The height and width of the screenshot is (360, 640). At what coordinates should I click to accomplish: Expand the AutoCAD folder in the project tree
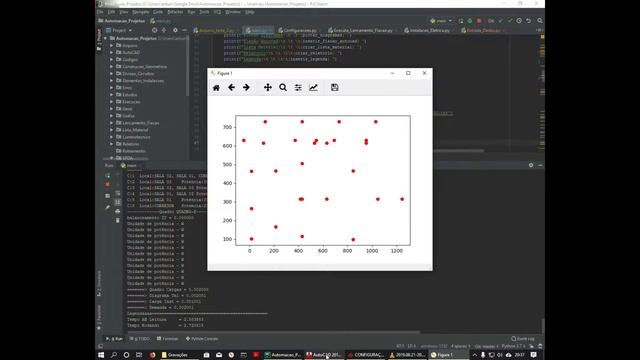pyautogui.click(x=111, y=52)
